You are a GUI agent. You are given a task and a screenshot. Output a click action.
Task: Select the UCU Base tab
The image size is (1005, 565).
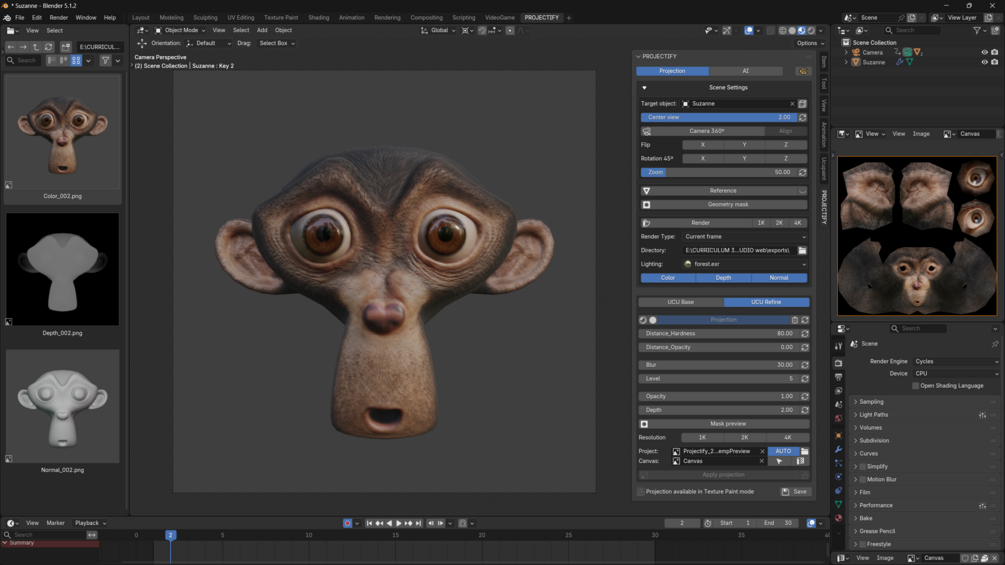coord(681,302)
